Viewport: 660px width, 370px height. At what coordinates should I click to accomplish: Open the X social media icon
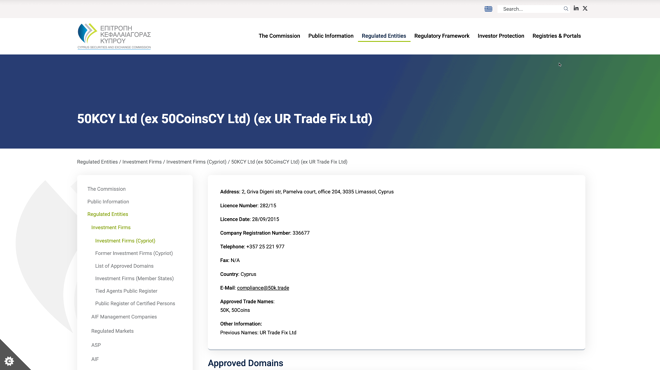pyautogui.click(x=585, y=8)
